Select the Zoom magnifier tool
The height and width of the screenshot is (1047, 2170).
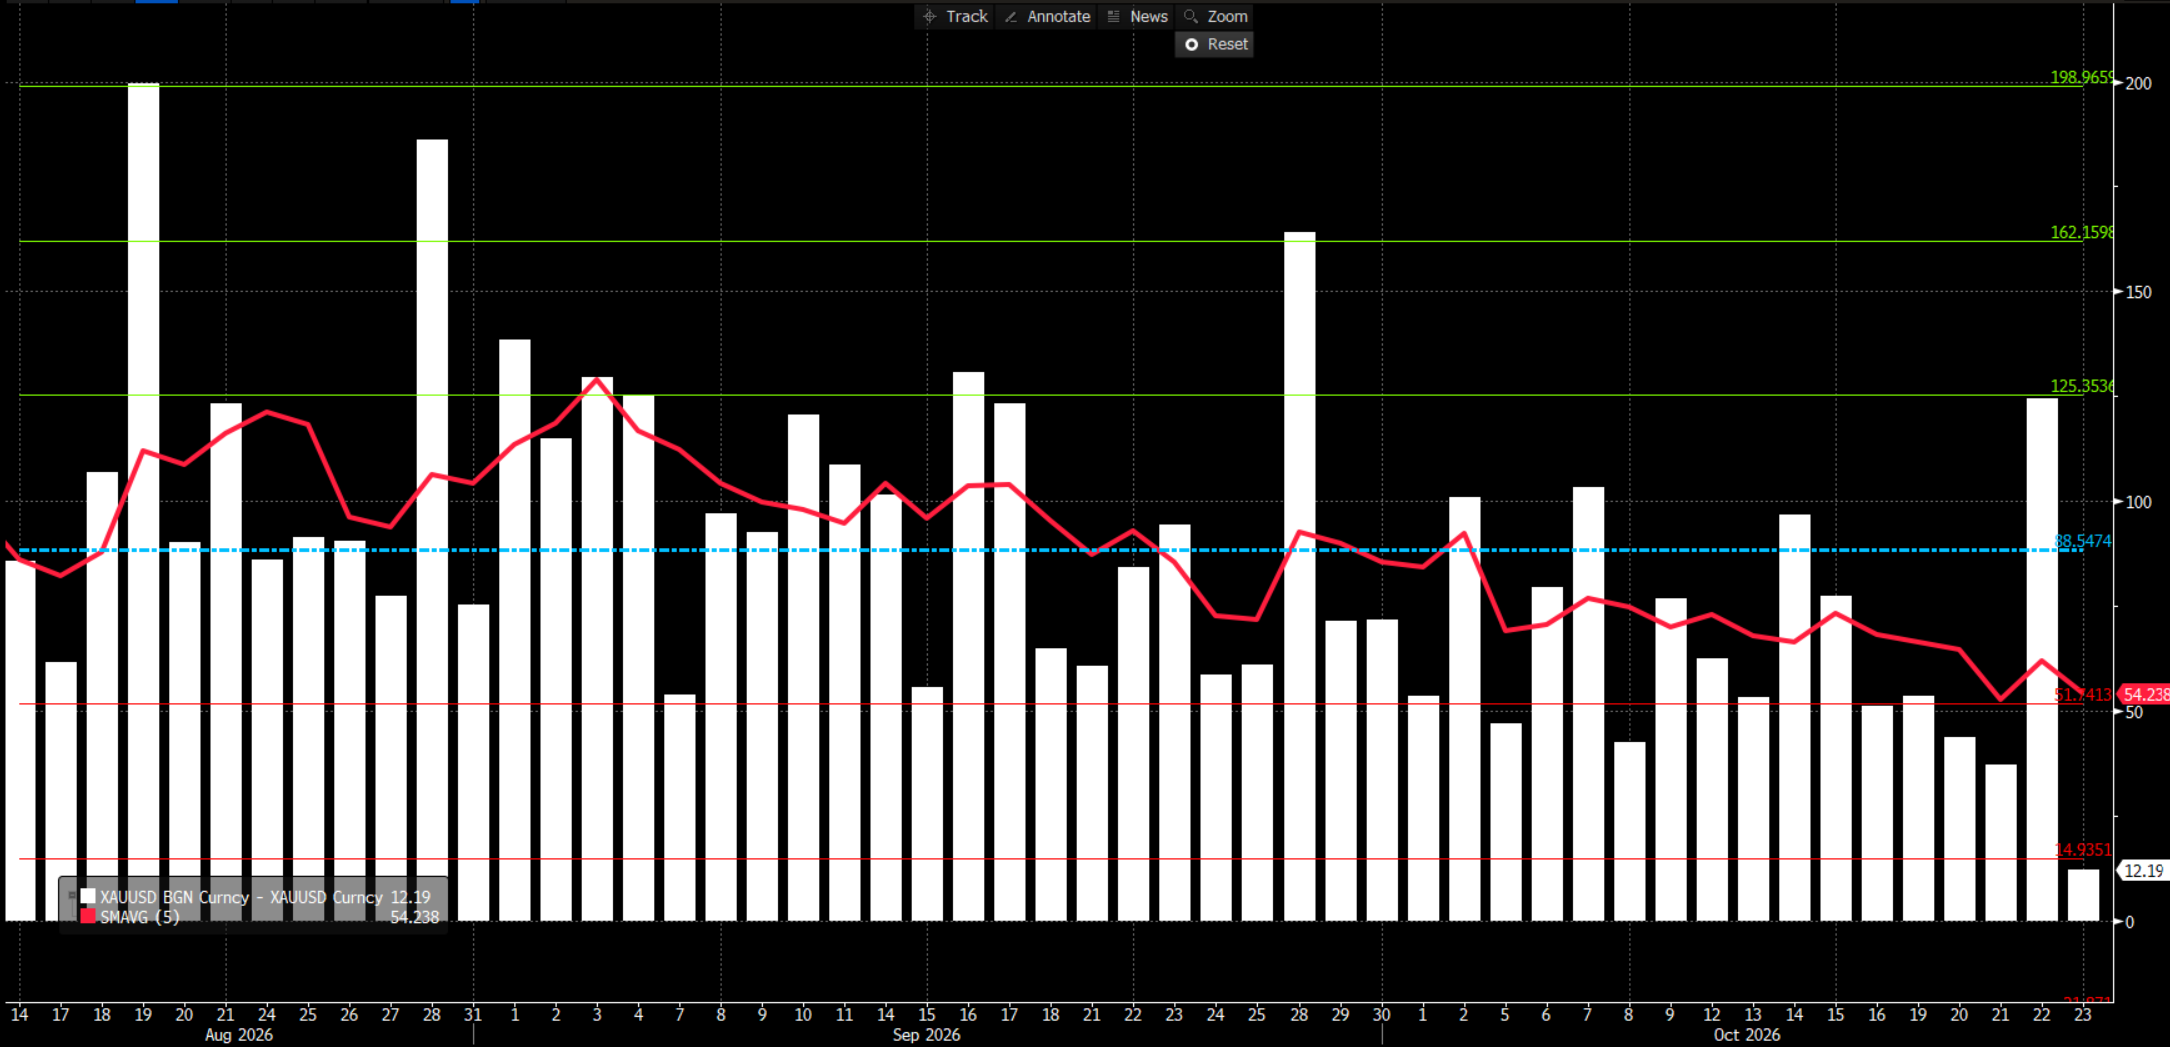(x=1216, y=16)
